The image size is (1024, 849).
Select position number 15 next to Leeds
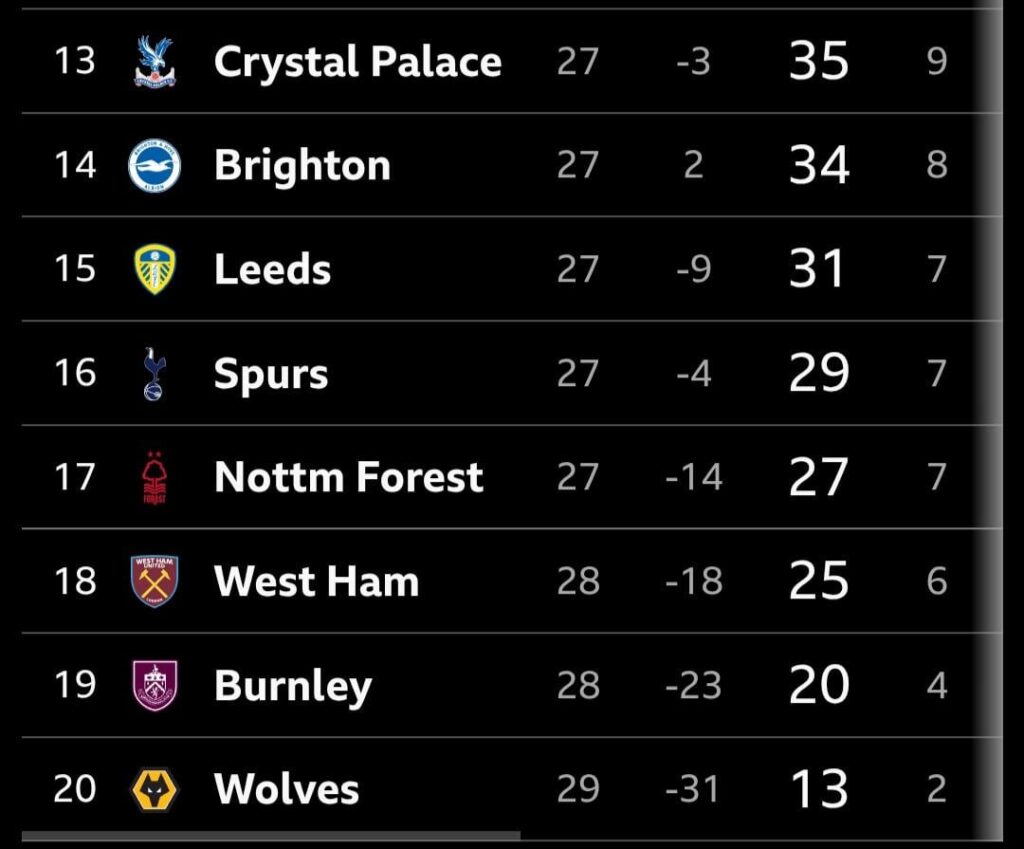click(x=75, y=269)
